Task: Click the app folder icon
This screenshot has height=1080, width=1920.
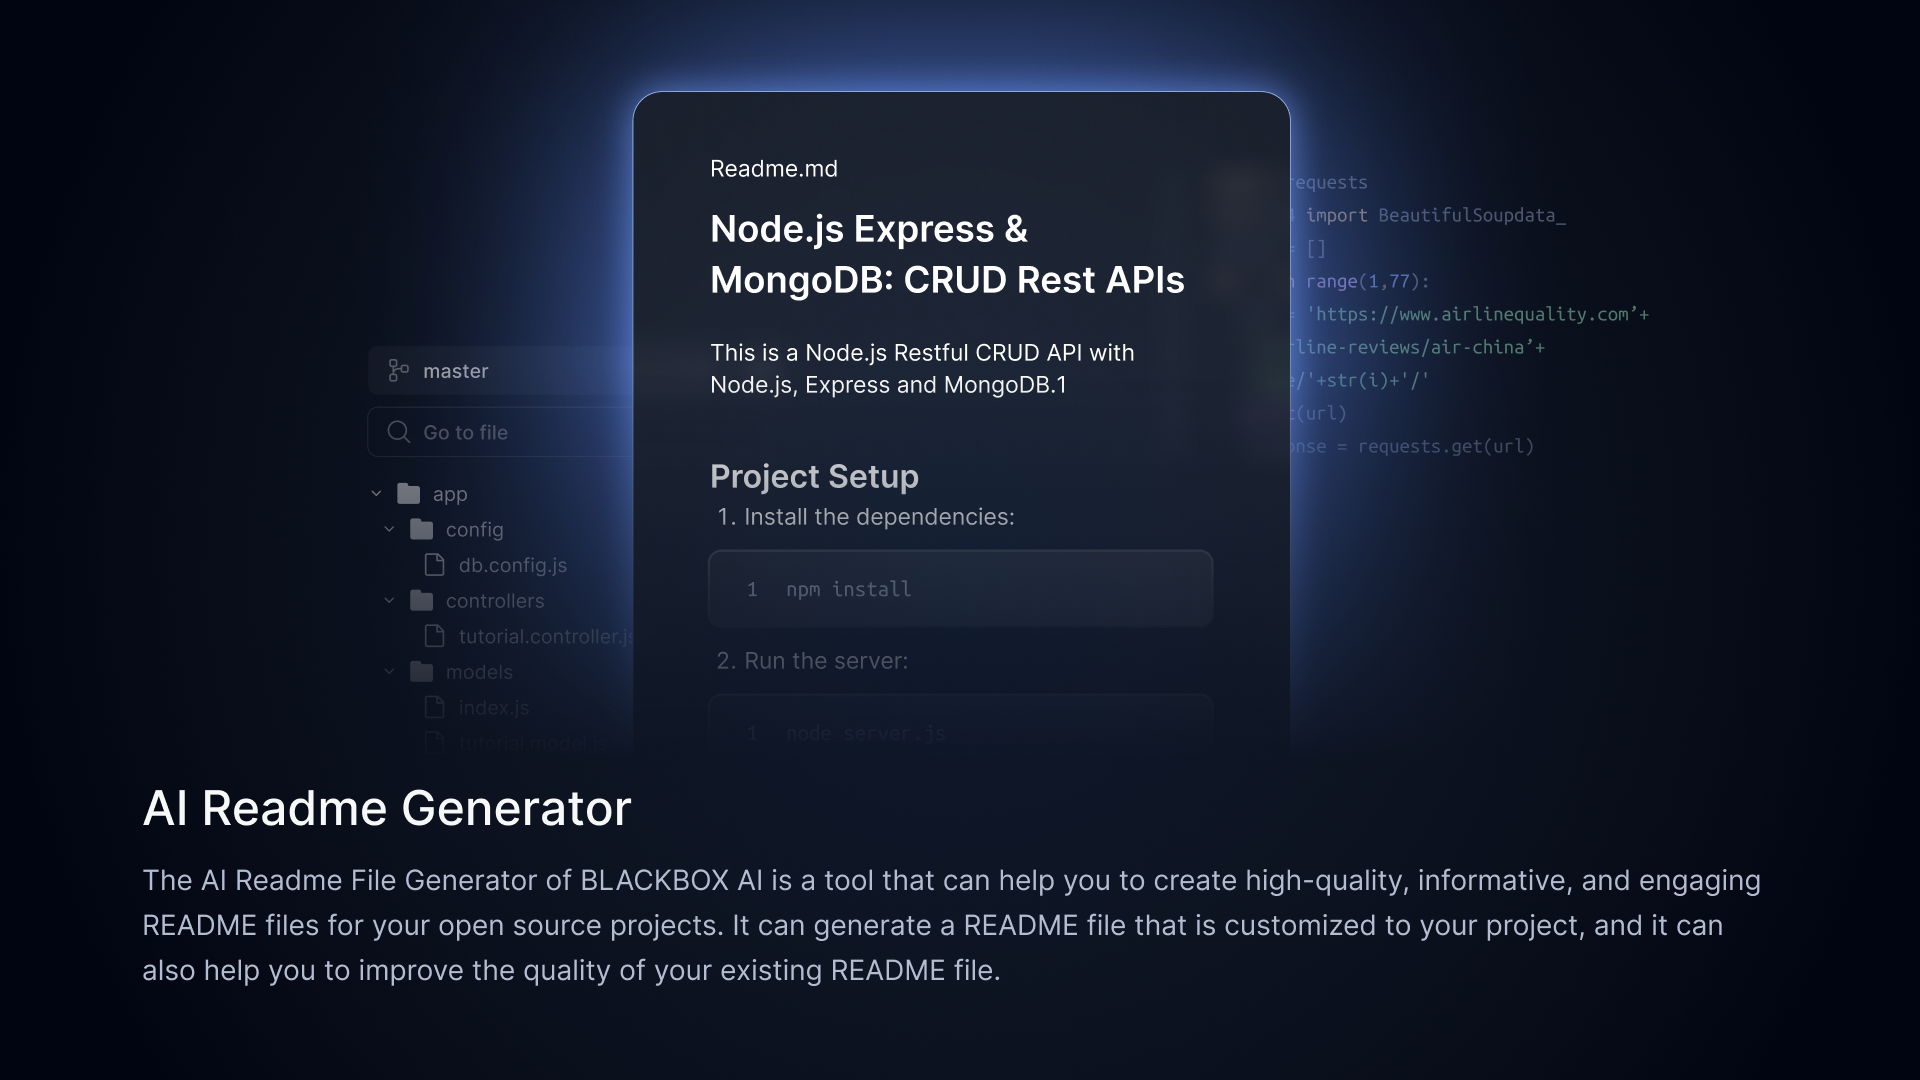Action: pos(408,494)
